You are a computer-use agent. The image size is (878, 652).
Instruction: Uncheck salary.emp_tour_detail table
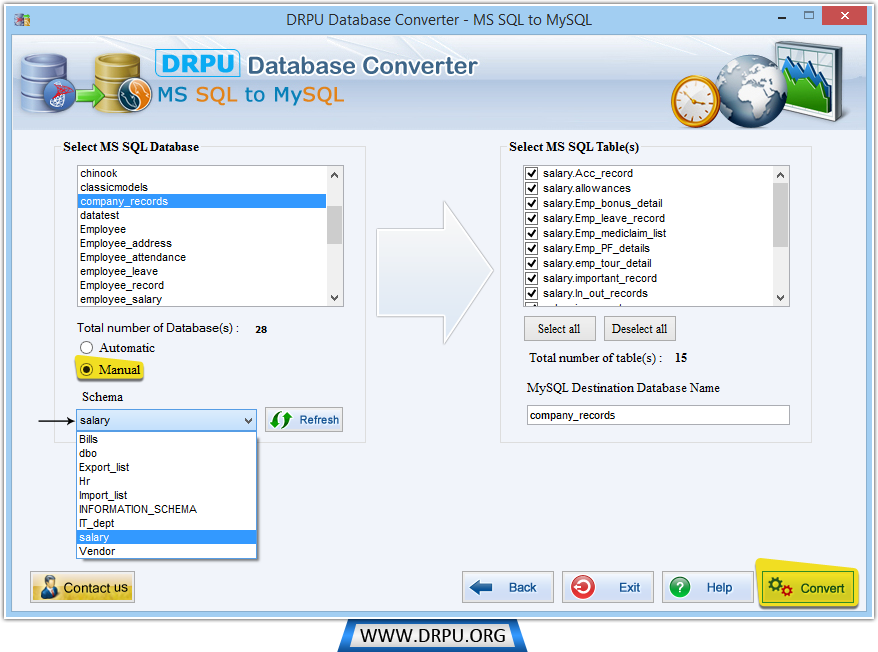click(x=531, y=263)
